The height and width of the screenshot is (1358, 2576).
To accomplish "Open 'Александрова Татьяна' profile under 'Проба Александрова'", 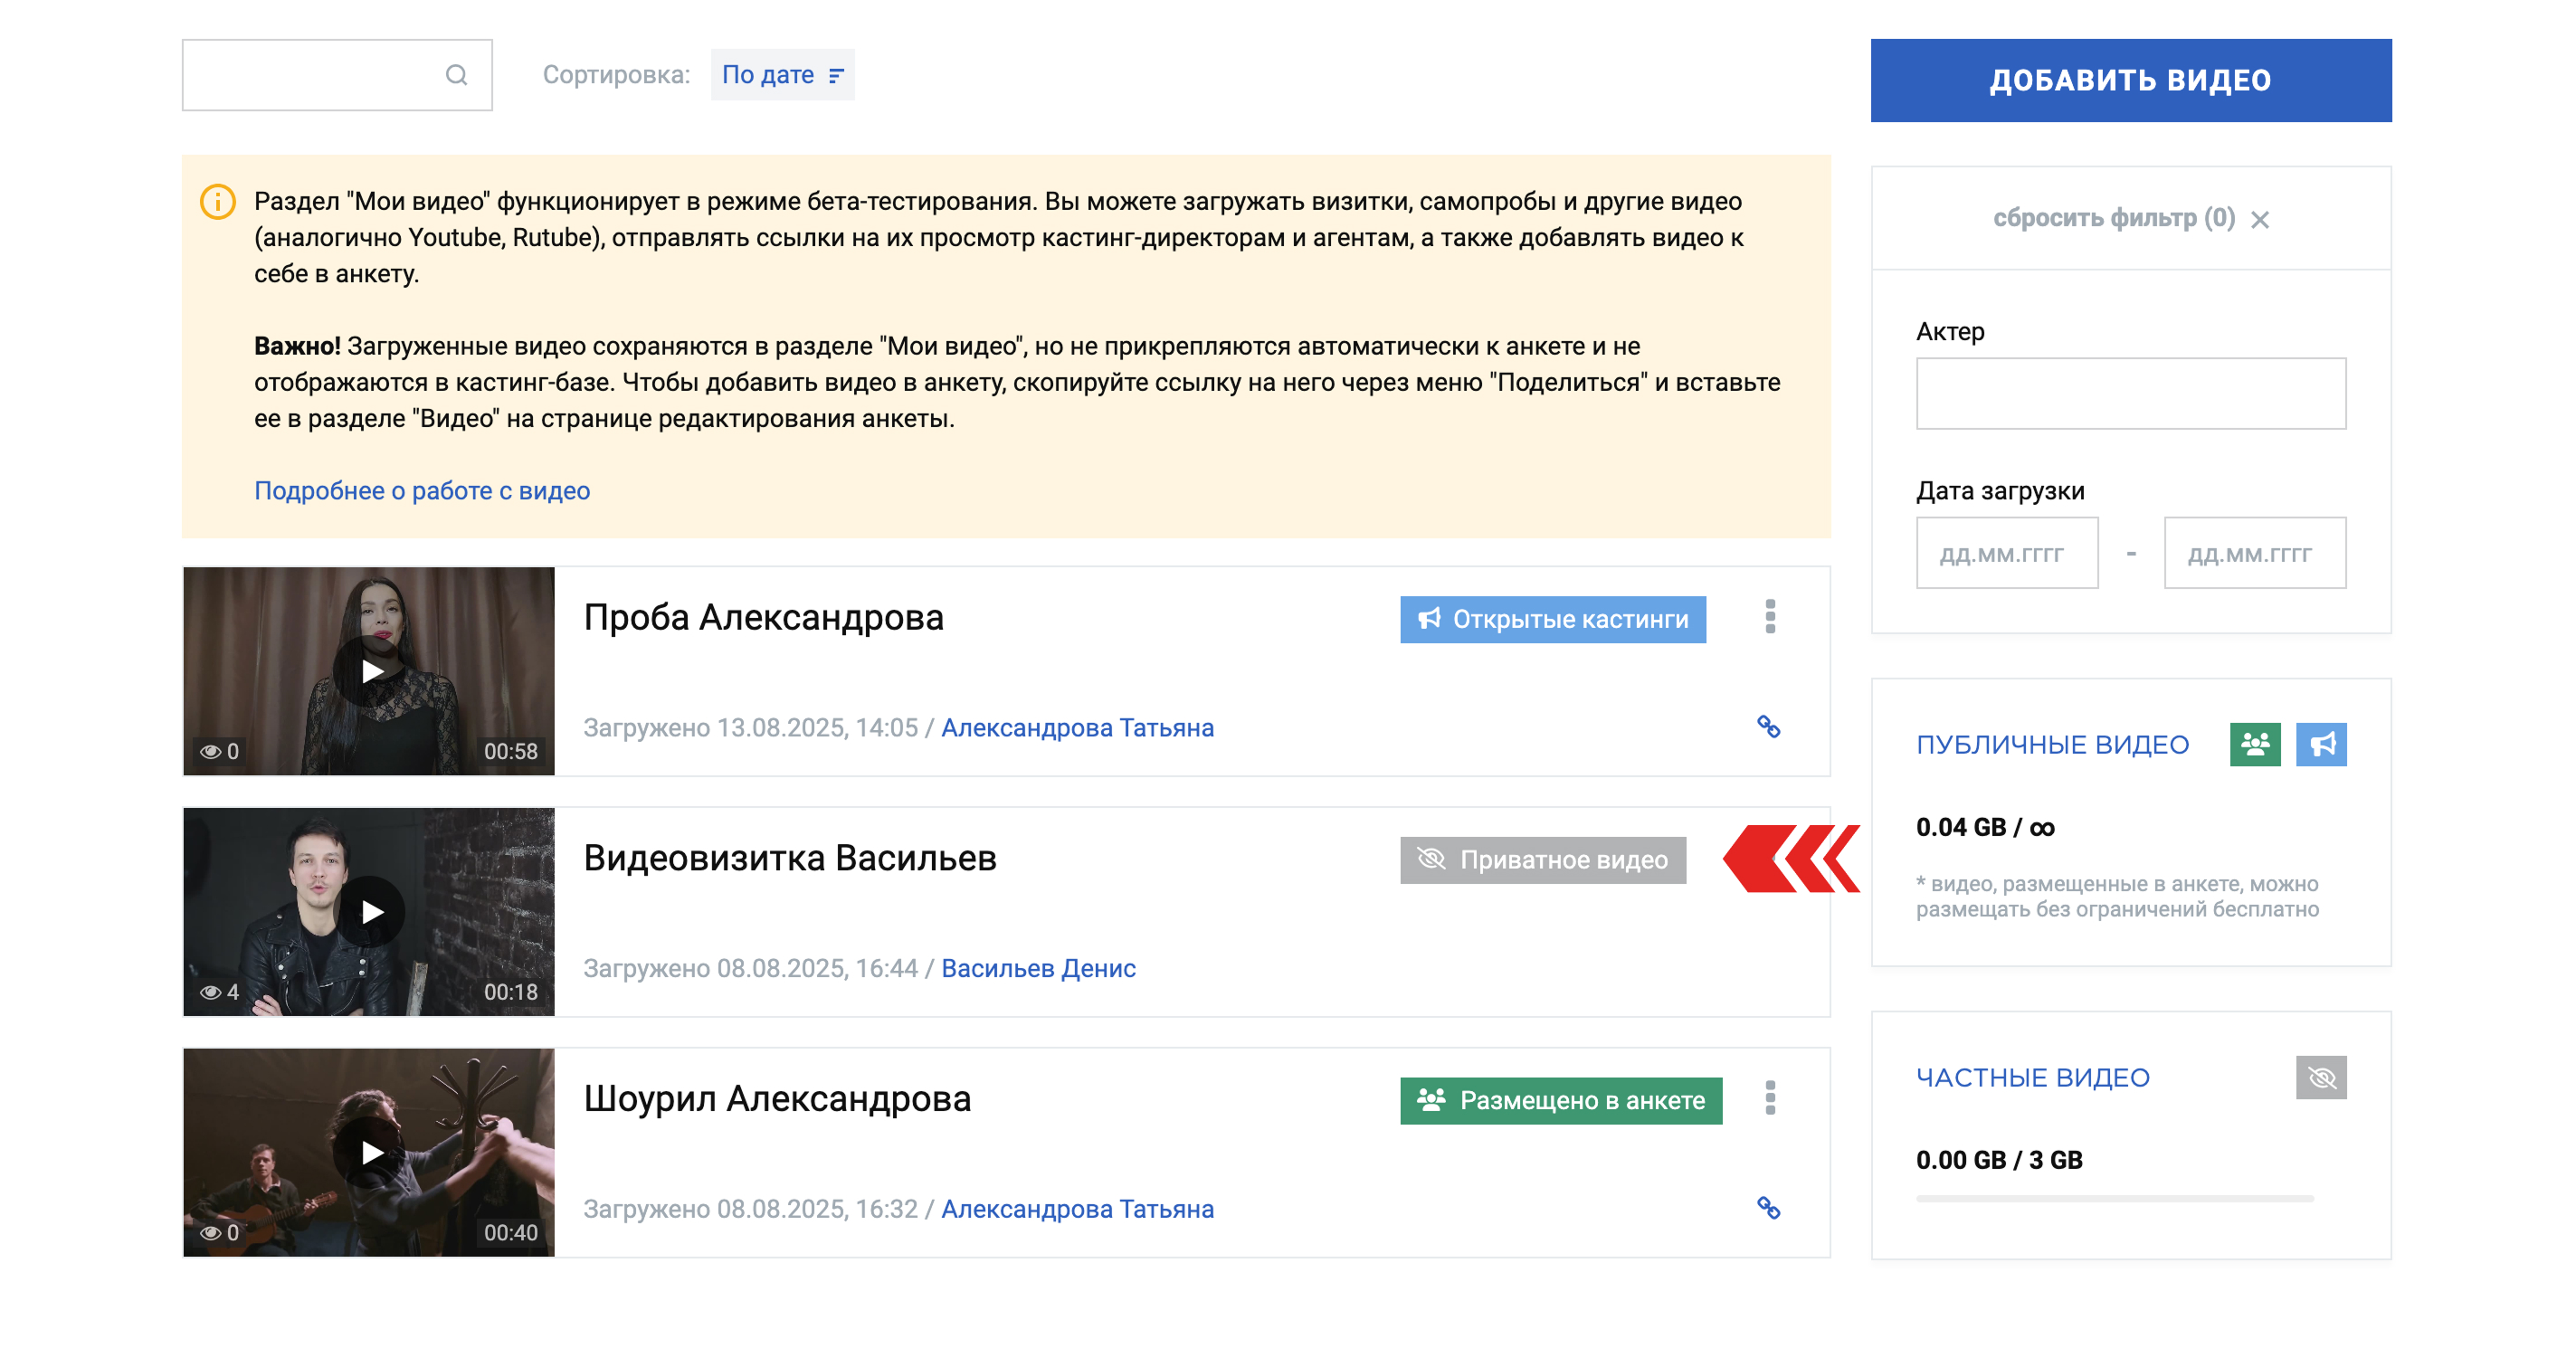I will (1077, 728).
